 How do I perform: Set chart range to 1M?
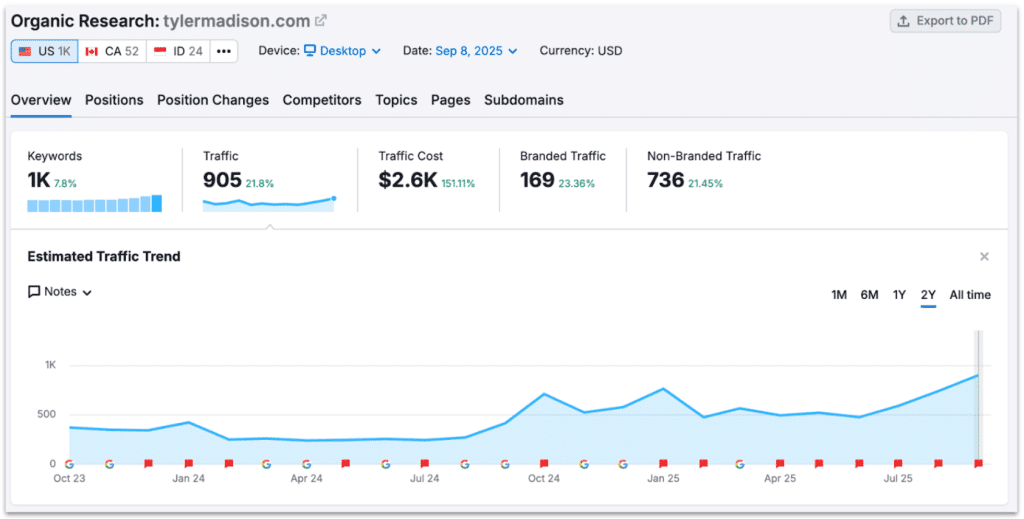tap(839, 295)
